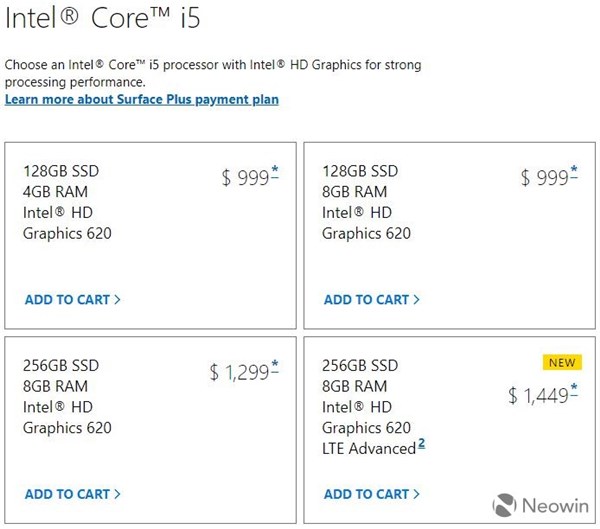Add 128GB SSD 4GB RAM model to cart
The width and height of the screenshot is (600, 529).
[x=73, y=299]
